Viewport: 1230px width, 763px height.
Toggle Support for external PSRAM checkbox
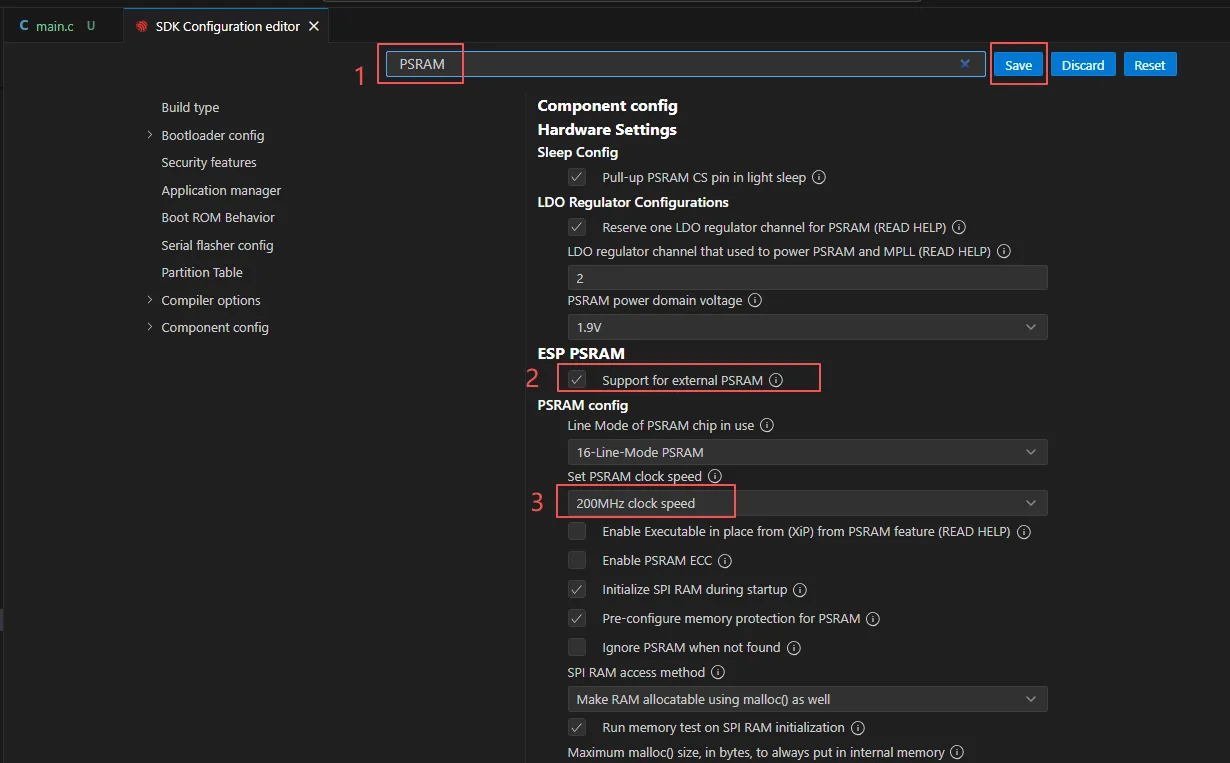point(577,380)
